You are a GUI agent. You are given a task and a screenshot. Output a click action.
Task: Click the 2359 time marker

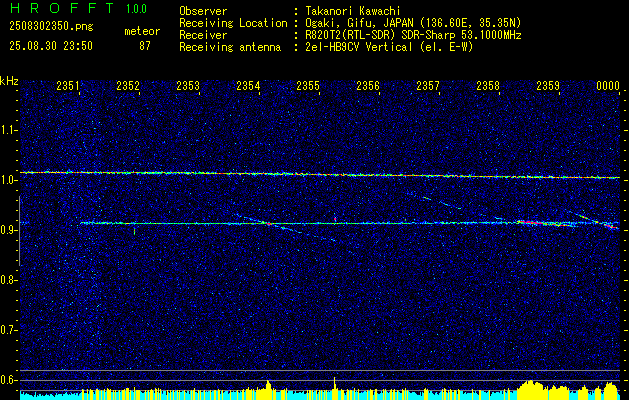(548, 85)
